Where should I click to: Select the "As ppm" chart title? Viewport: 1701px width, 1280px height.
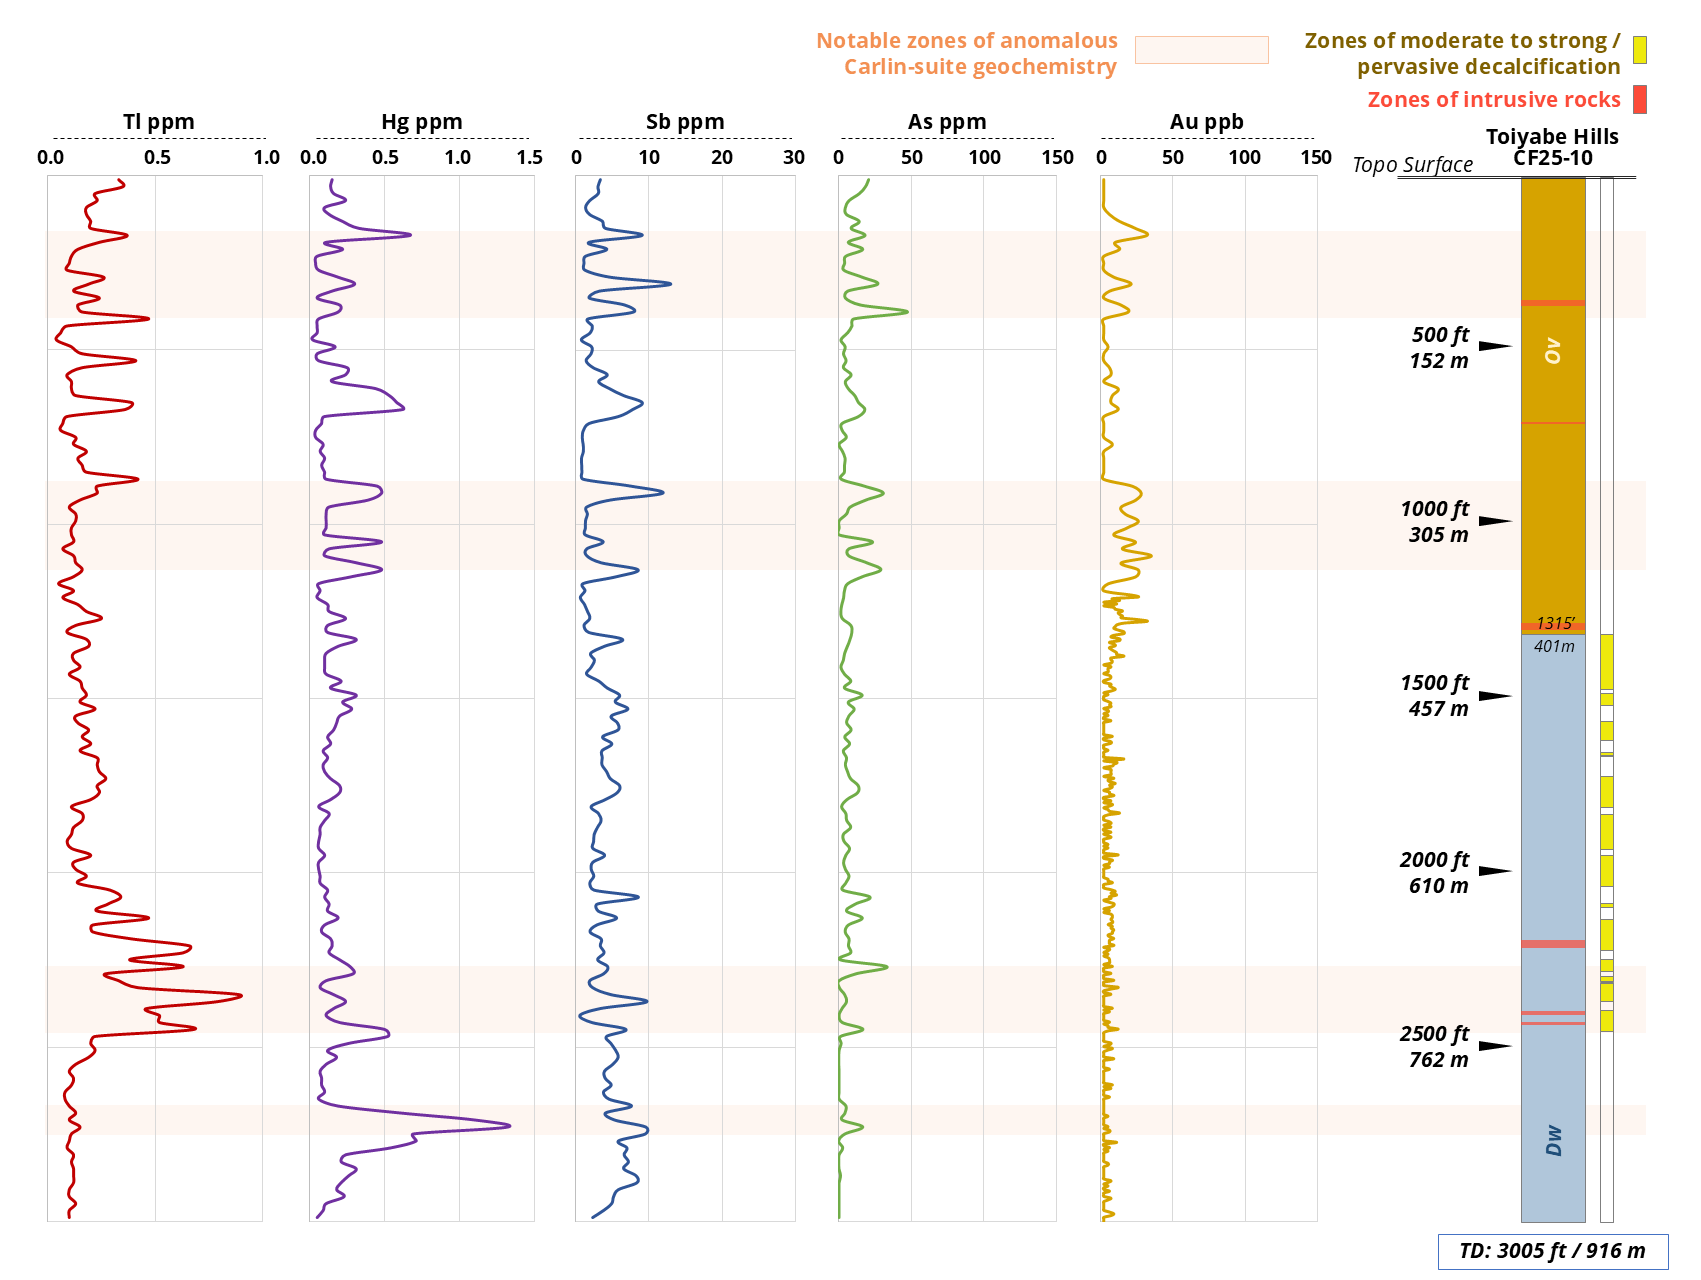[x=947, y=122]
